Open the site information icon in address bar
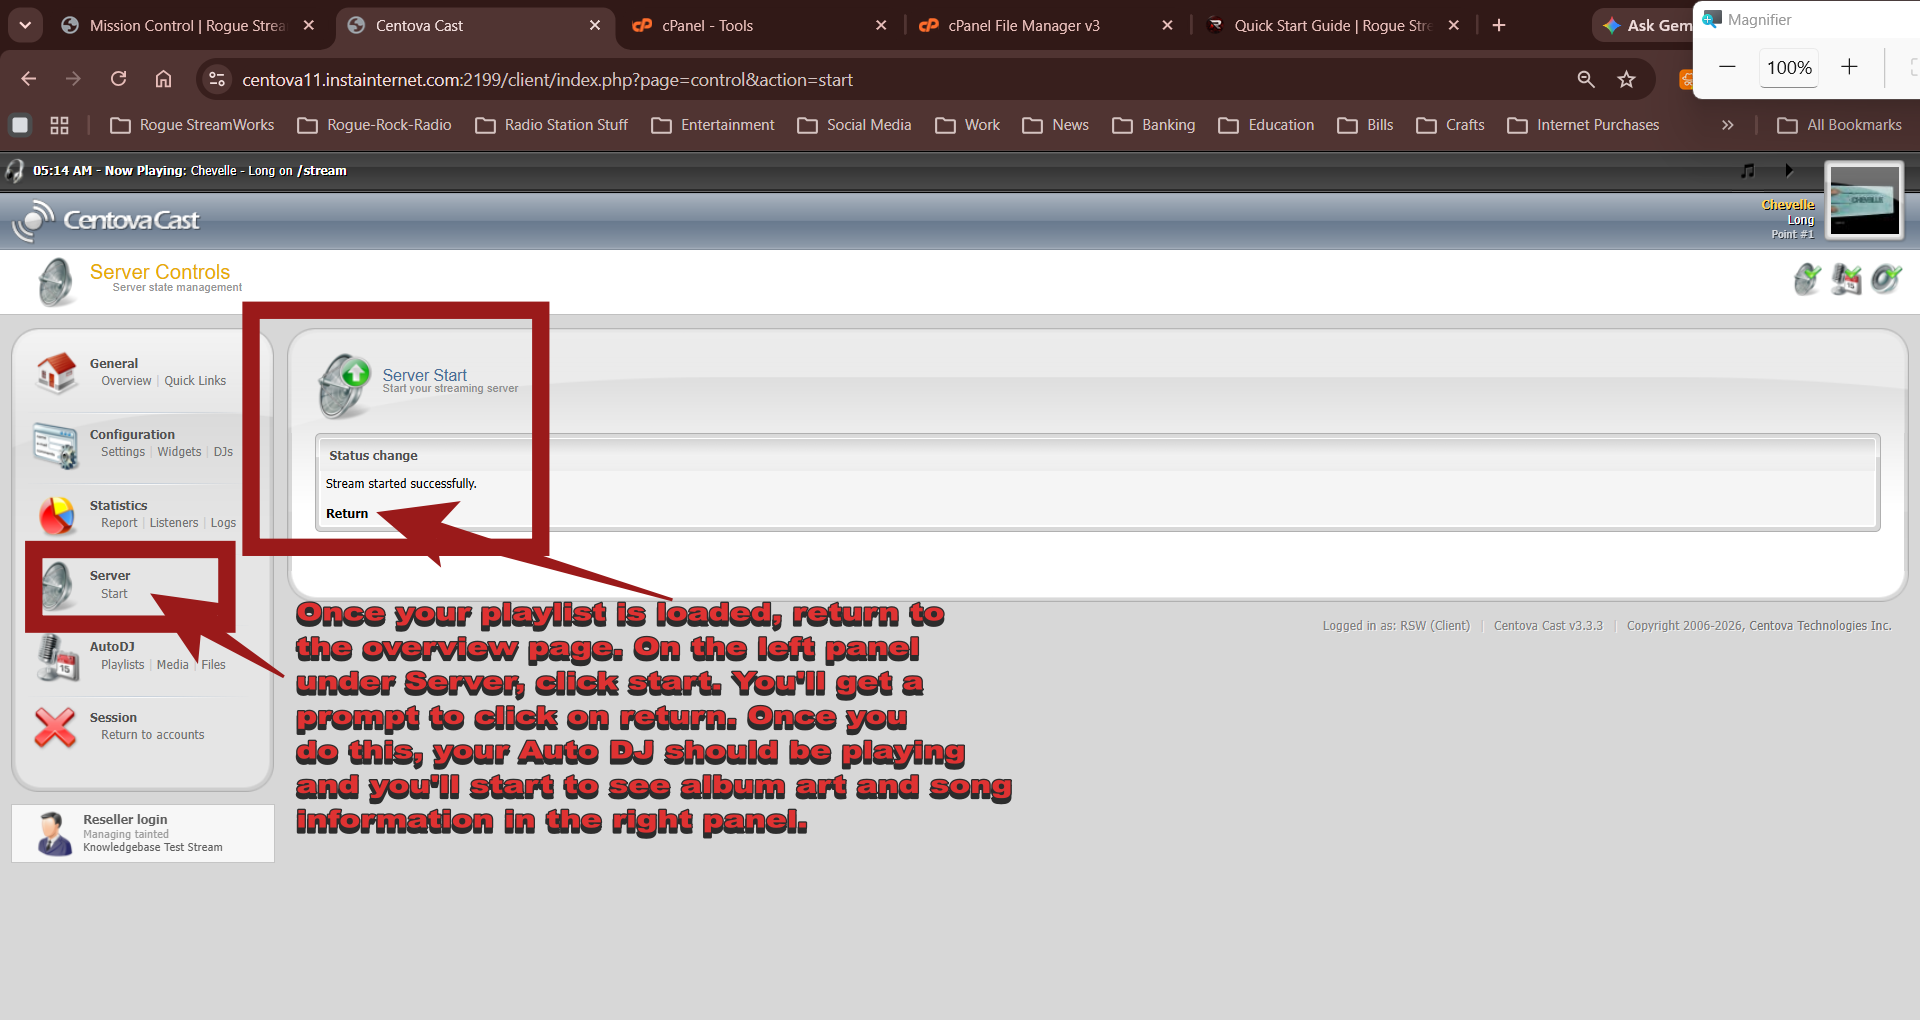 (217, 79)
